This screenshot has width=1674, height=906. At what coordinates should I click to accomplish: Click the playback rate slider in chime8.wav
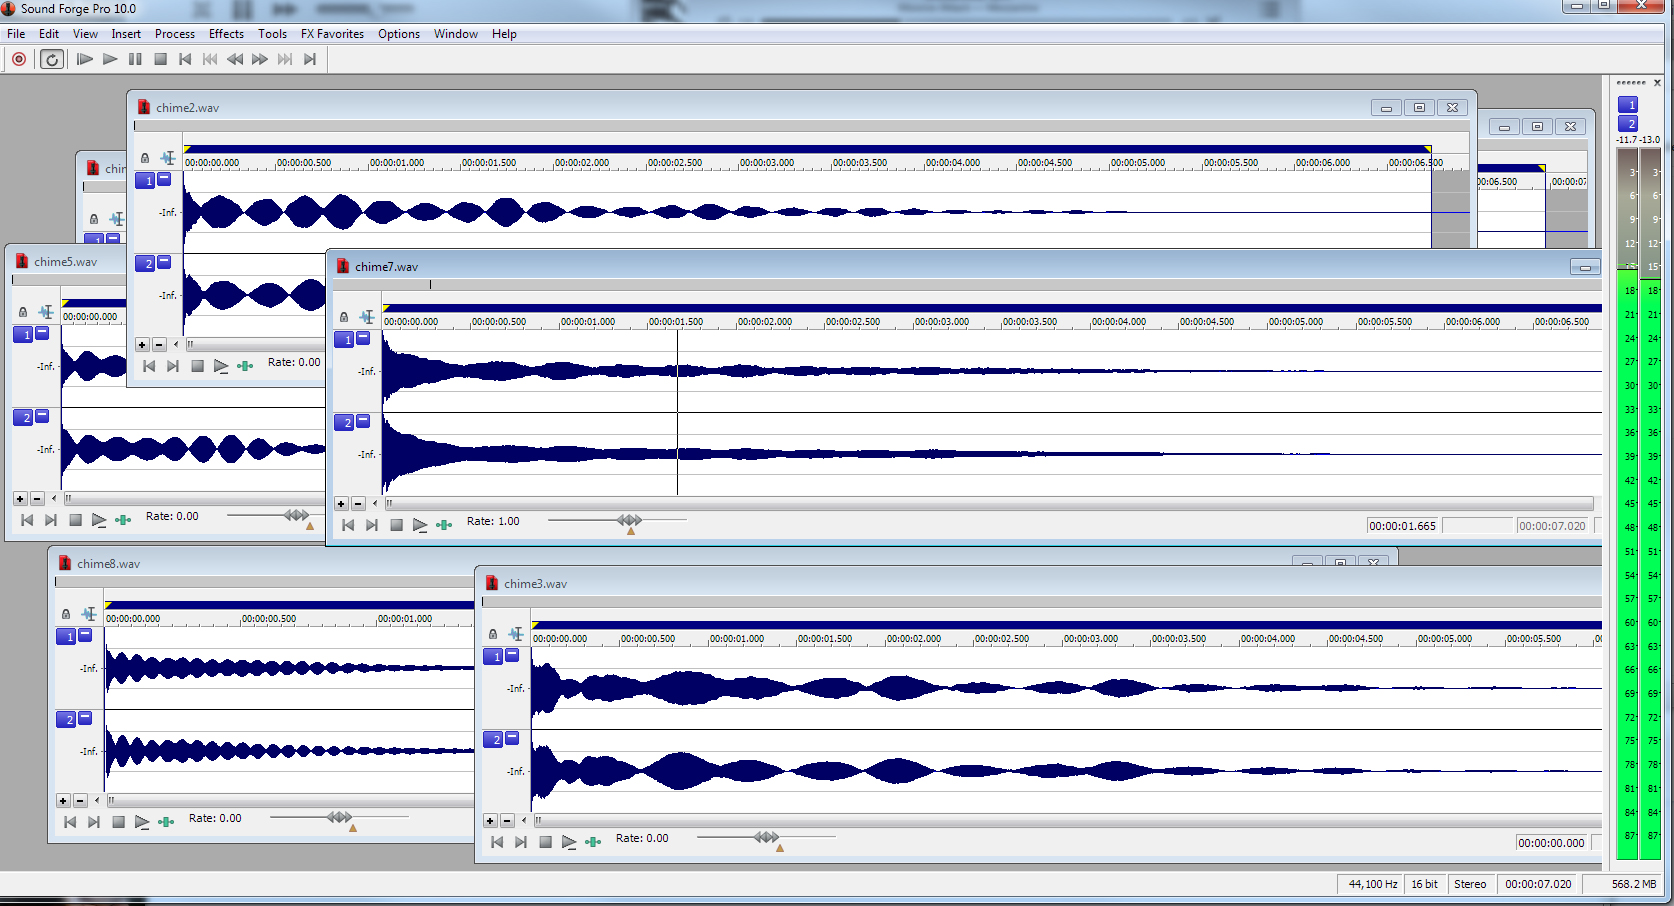coord(339,818)
